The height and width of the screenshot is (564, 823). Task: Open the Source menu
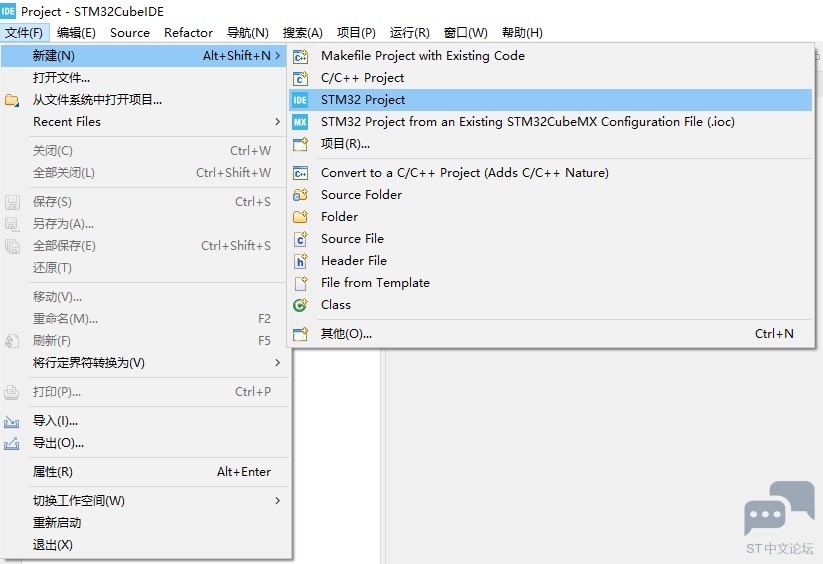pos(130,33)
